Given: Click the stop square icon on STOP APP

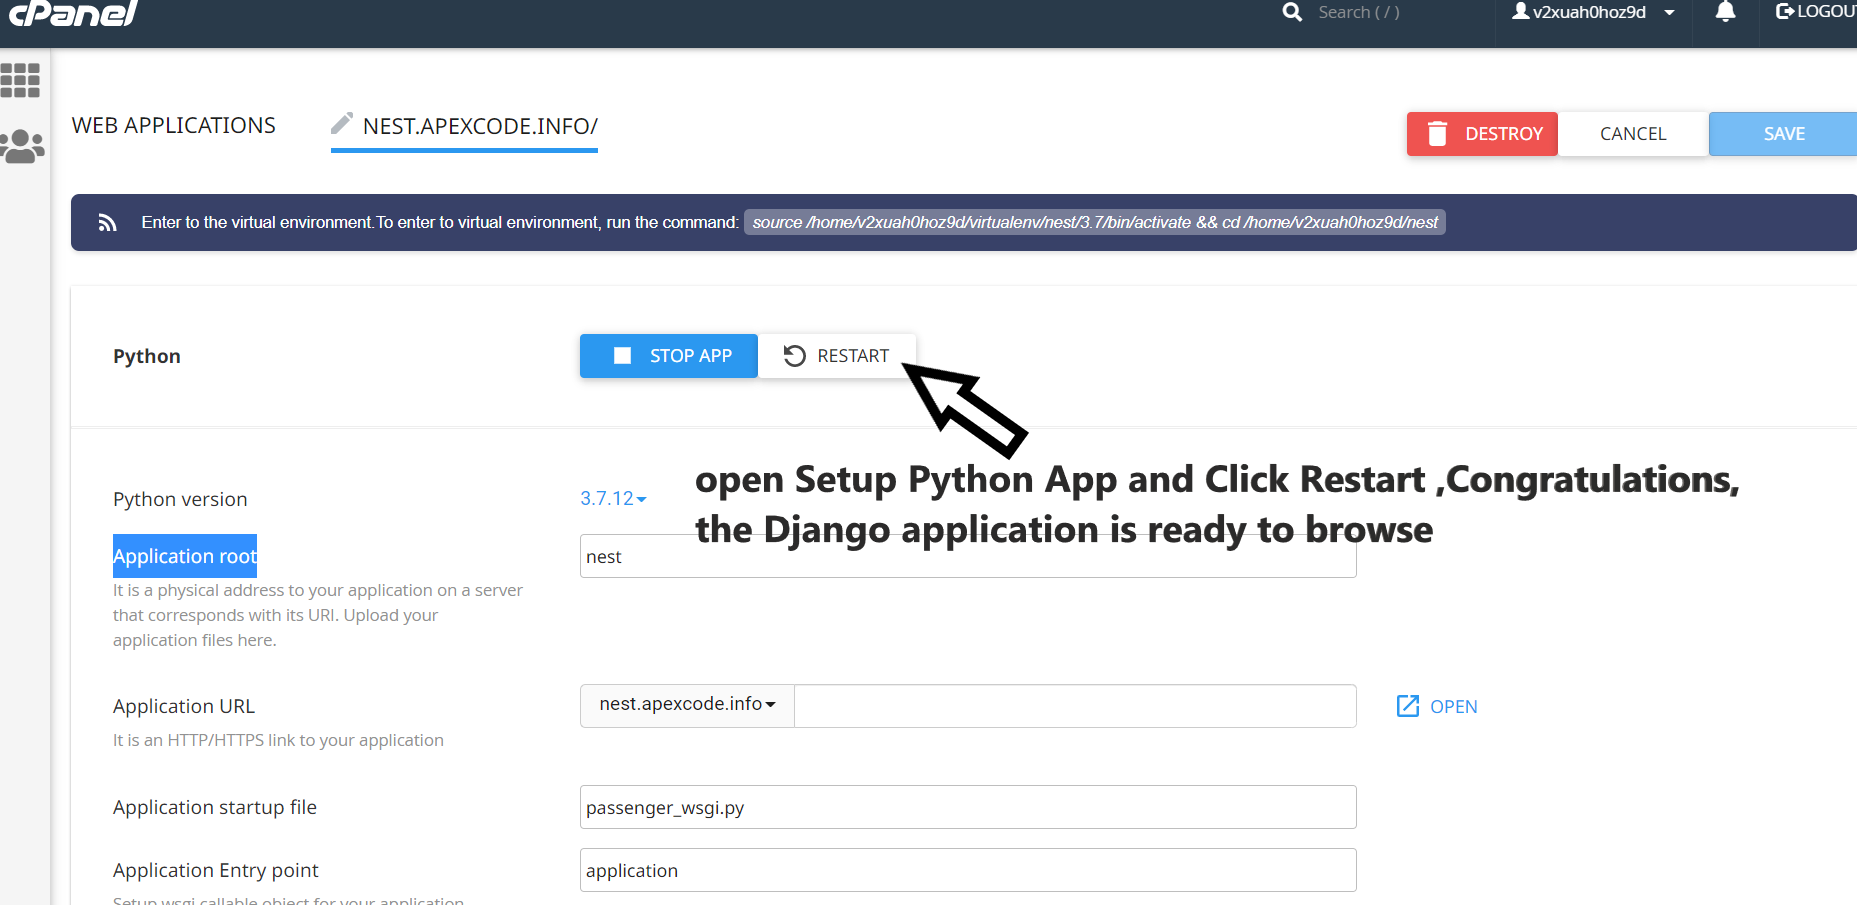Looking at the screenshot, I should (622, 355).
